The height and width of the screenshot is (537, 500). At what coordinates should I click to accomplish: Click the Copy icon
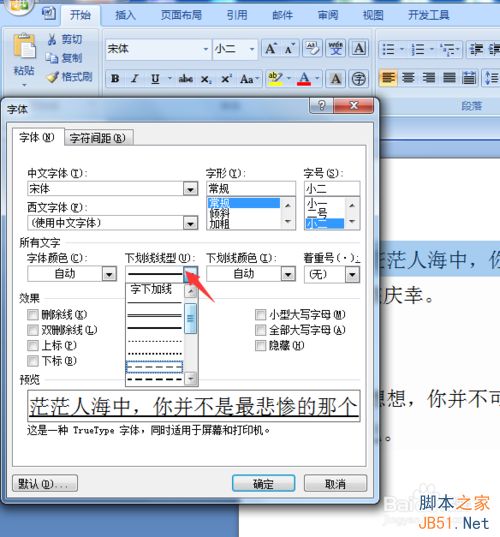pyautogui.click(x=52, y=58)
